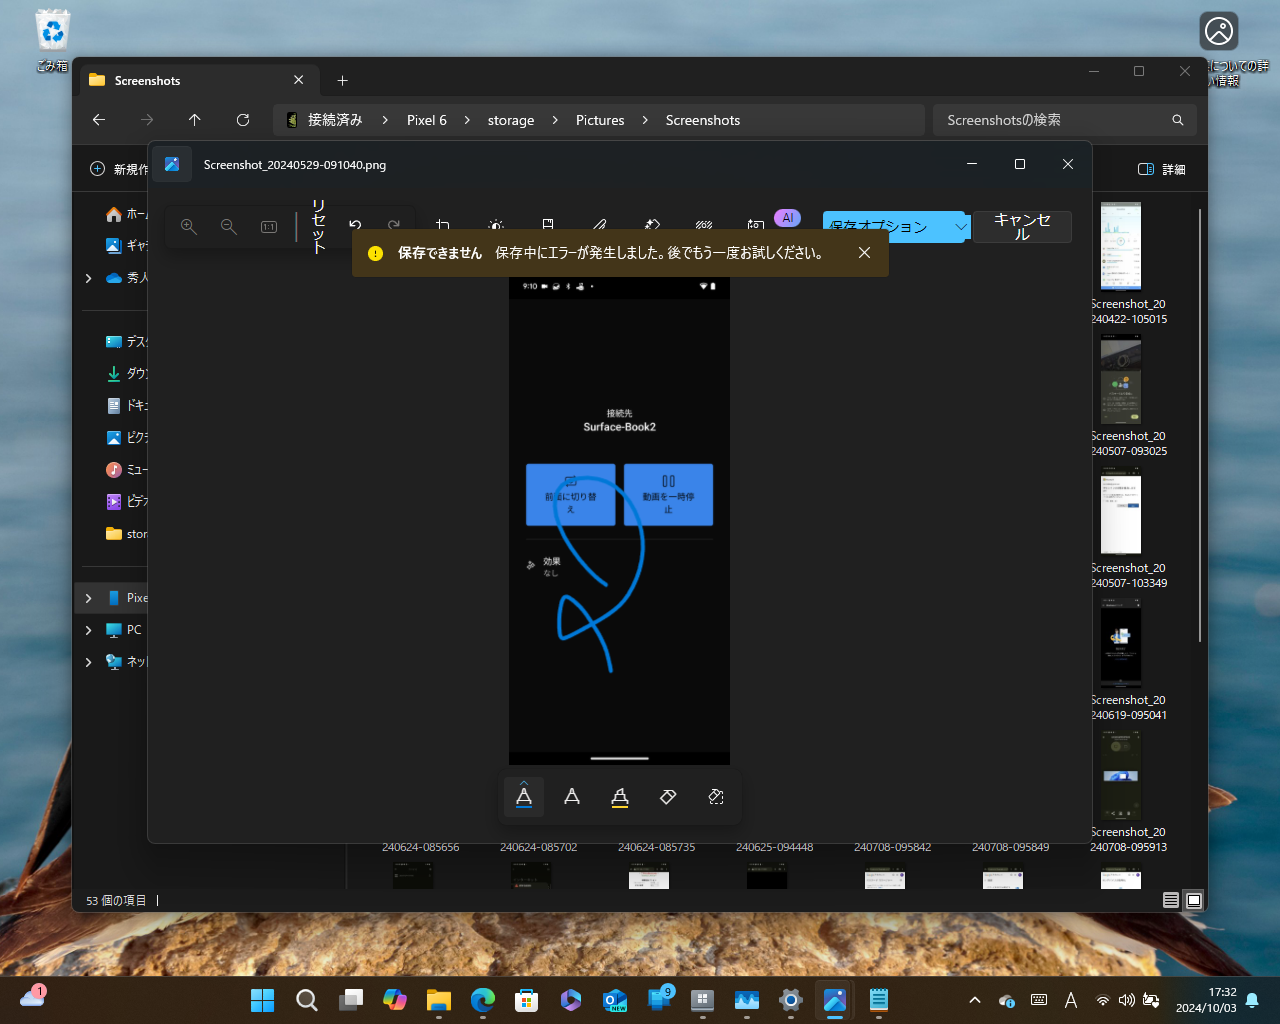Open Microsoft Edge from taskbar
The width and height of the screenshot is (1280, 1024).
click(483, 1000)
